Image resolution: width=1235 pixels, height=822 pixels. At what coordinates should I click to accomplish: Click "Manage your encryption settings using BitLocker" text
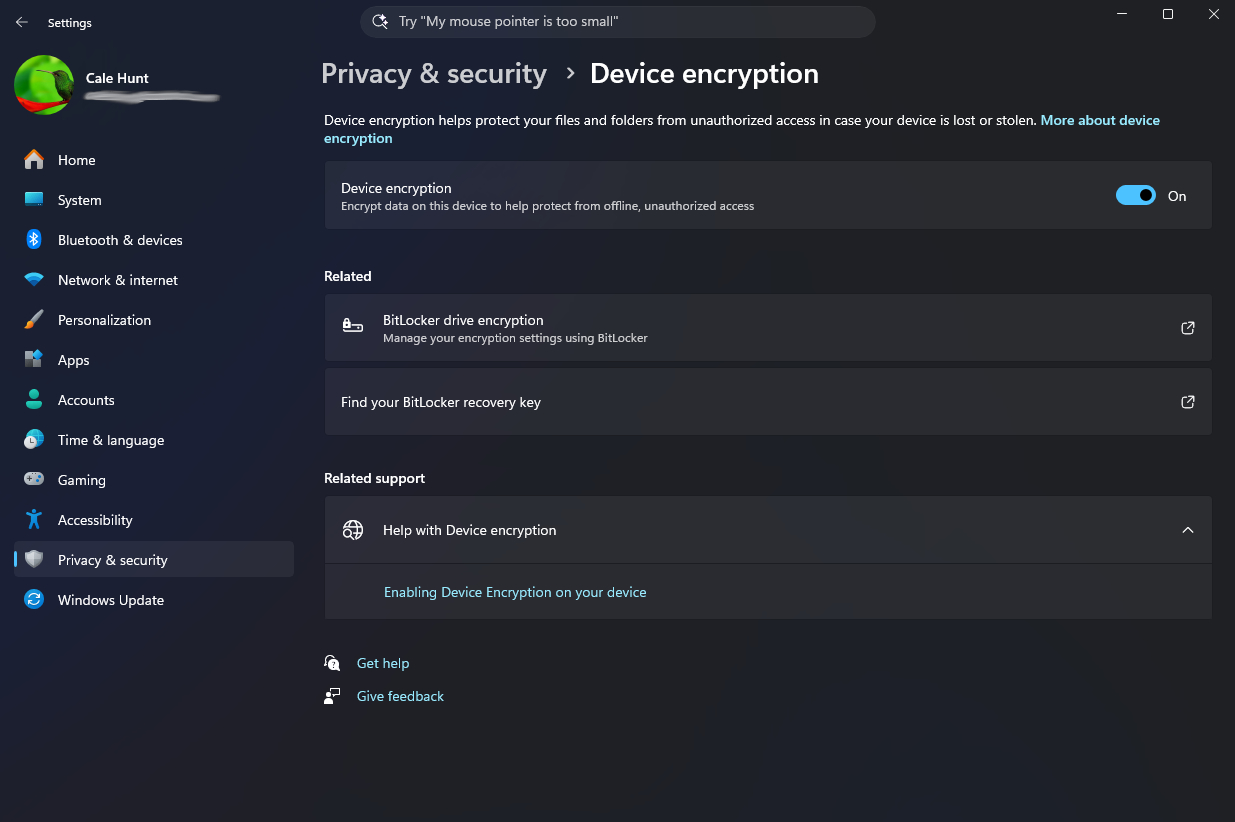[x=515, y=338]
